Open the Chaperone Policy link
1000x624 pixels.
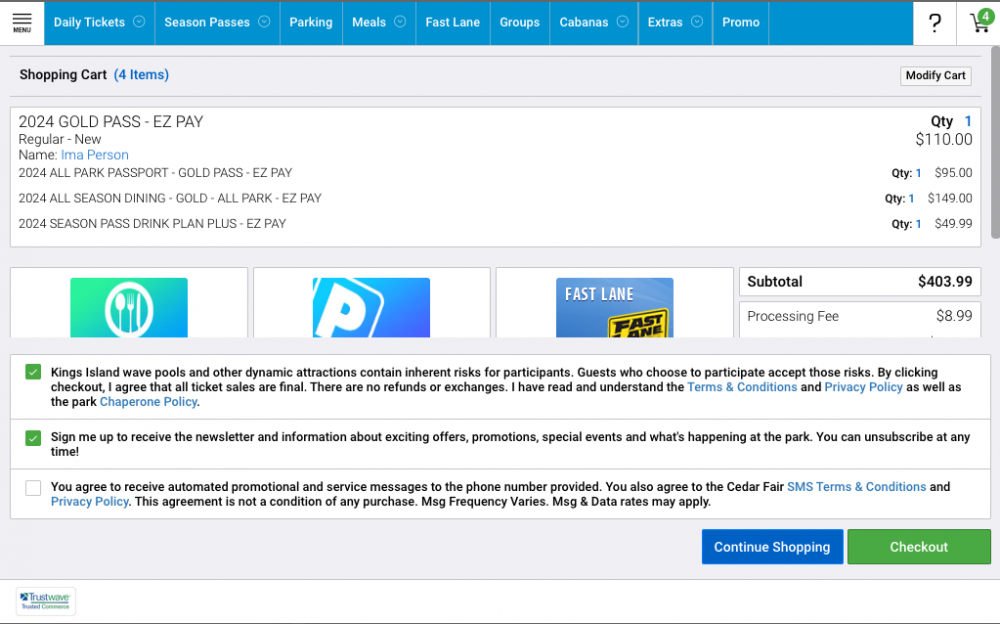148,402
